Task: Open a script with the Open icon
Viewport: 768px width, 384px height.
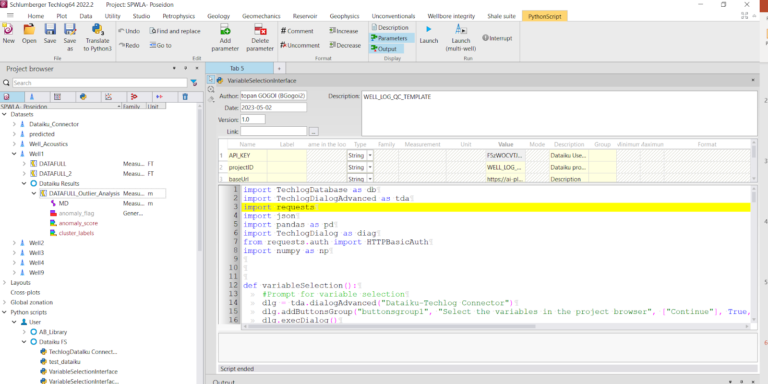Action: point(29,29)
